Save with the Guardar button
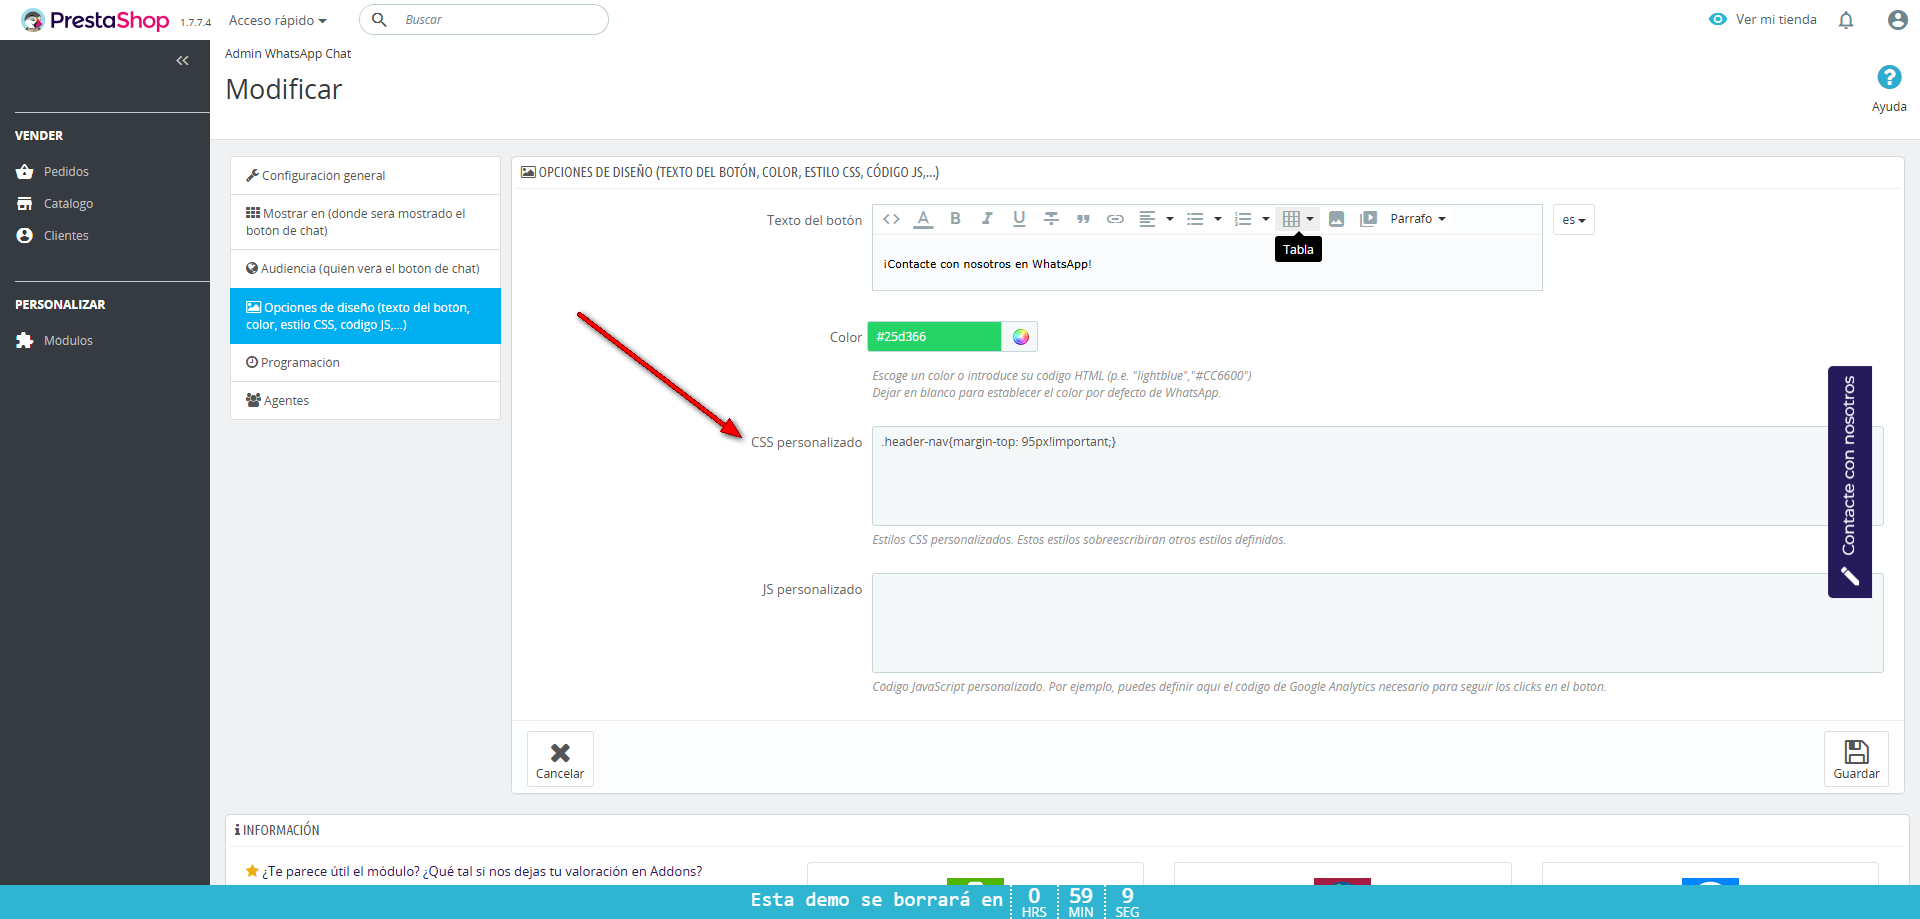The width and height of the screenshot is (1920, 919). (1856, 759)
